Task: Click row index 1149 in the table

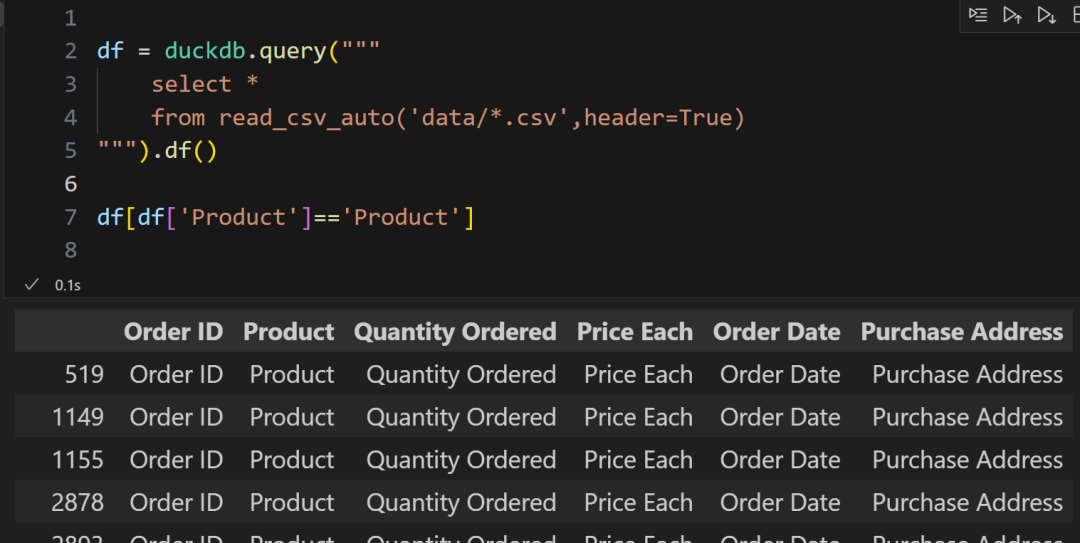Action: 78,417
